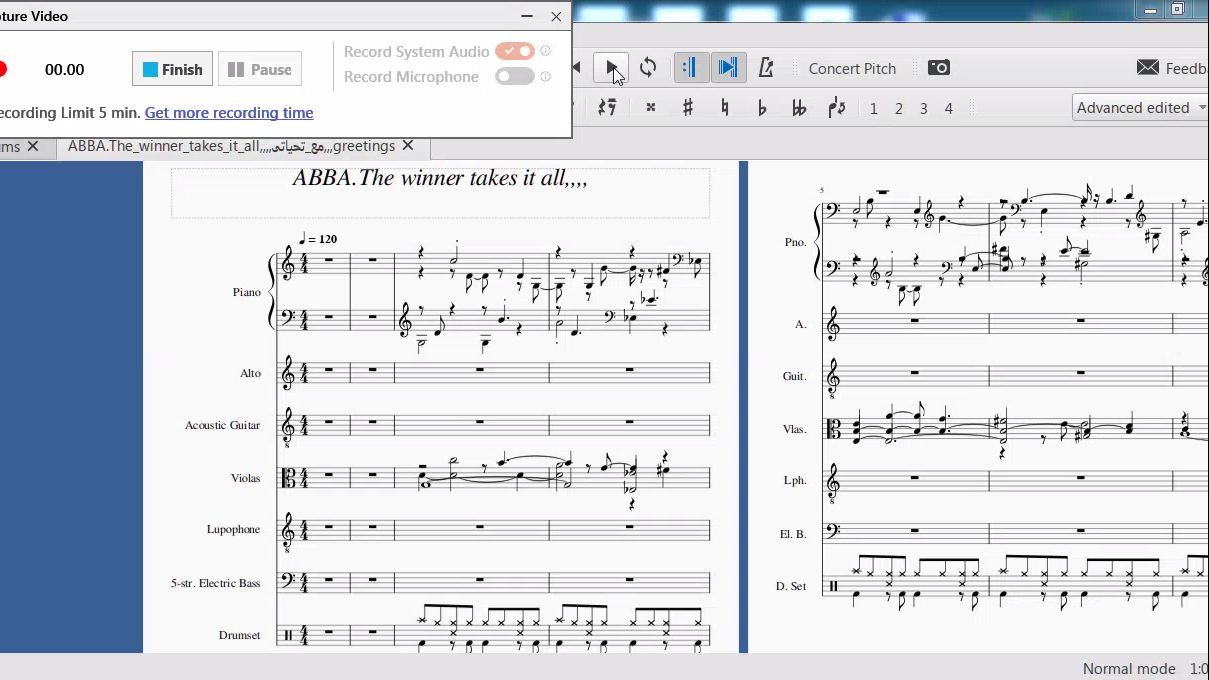Select the Lph. label on second page
Viewport: 1209px width, 680px height.
[795, 480]
